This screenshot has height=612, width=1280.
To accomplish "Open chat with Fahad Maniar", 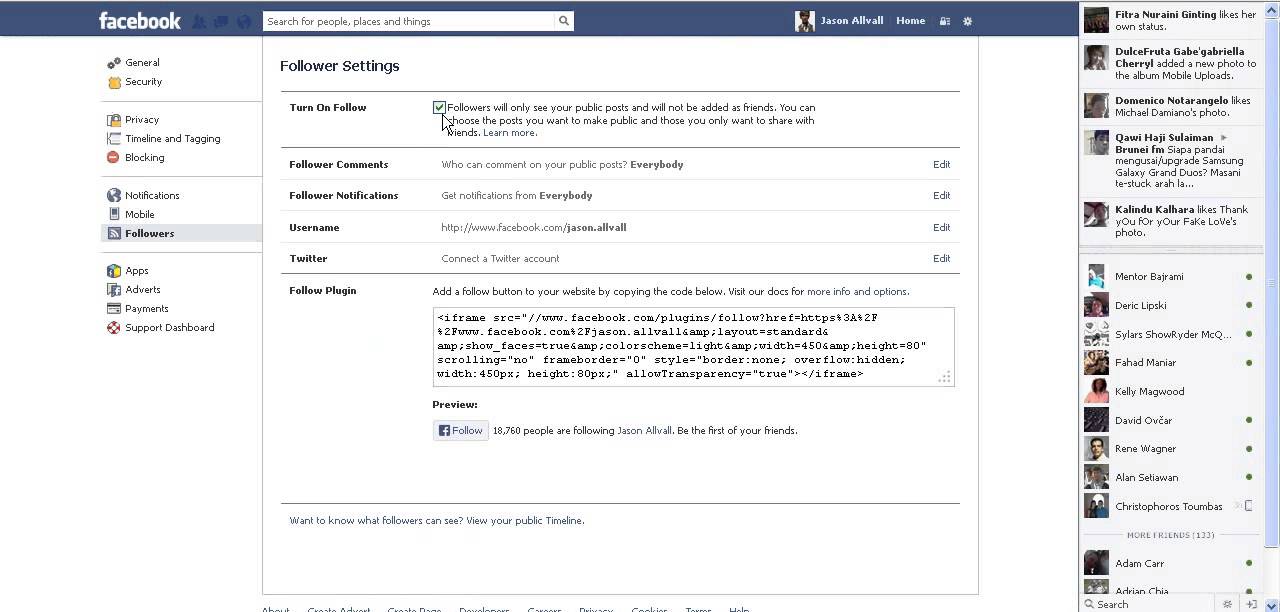I will (x=1168, y=362).
